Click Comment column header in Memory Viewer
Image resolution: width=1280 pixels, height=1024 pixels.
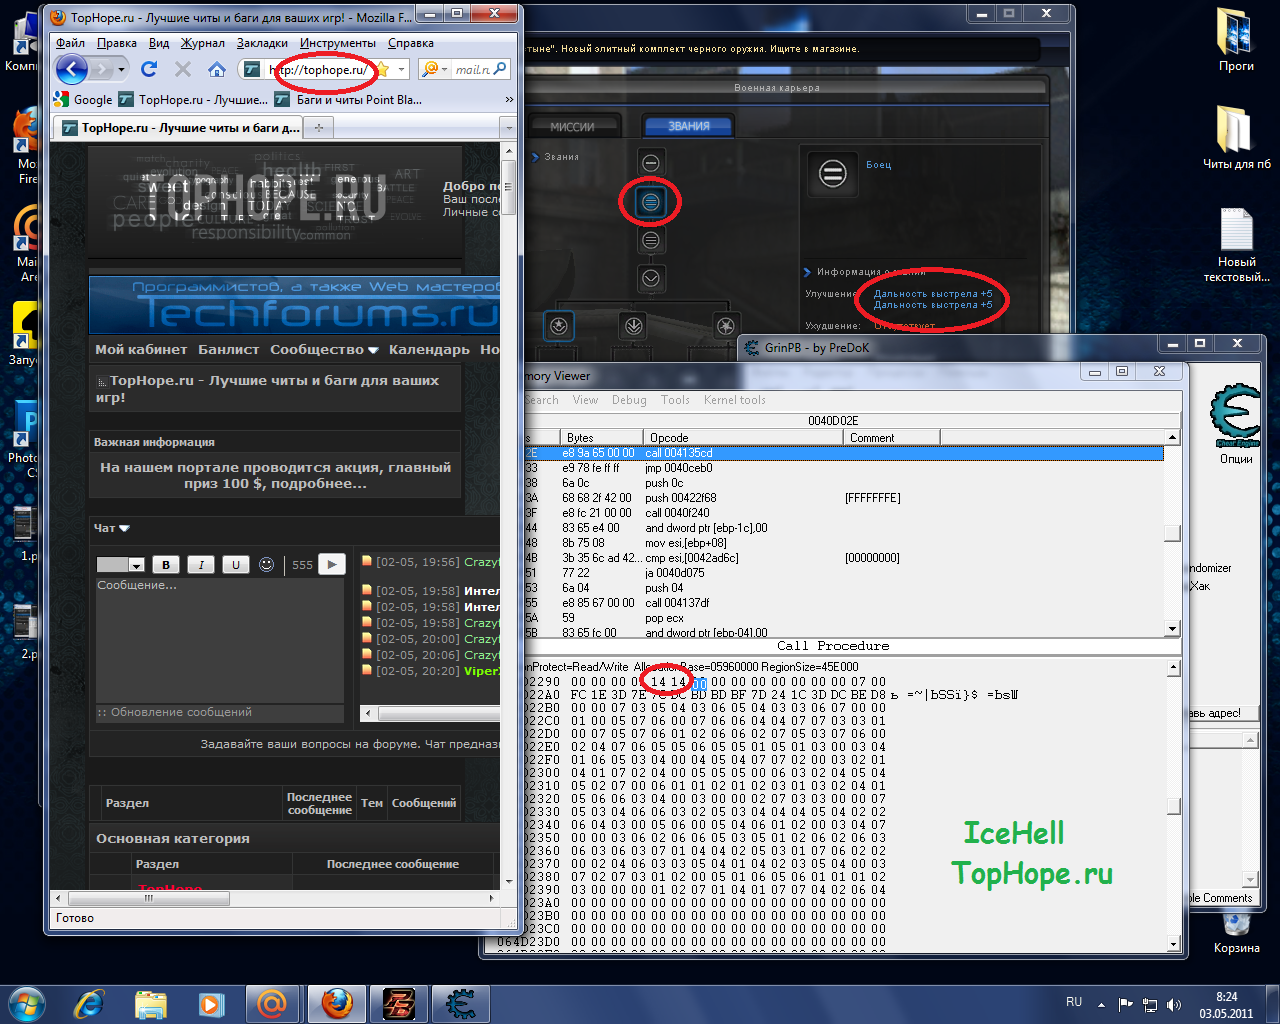coord(890,437)
